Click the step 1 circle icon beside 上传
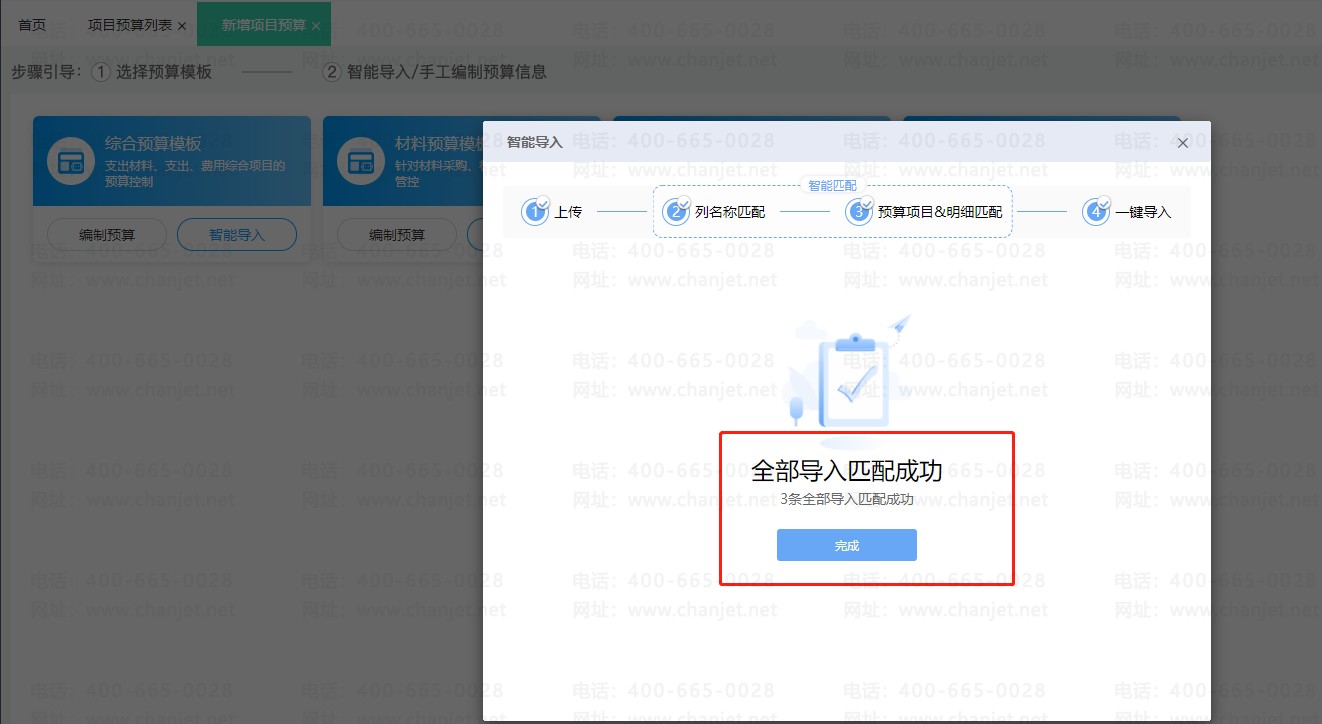Viewport: 1322px width, 724px height. (x=535, y=211)
